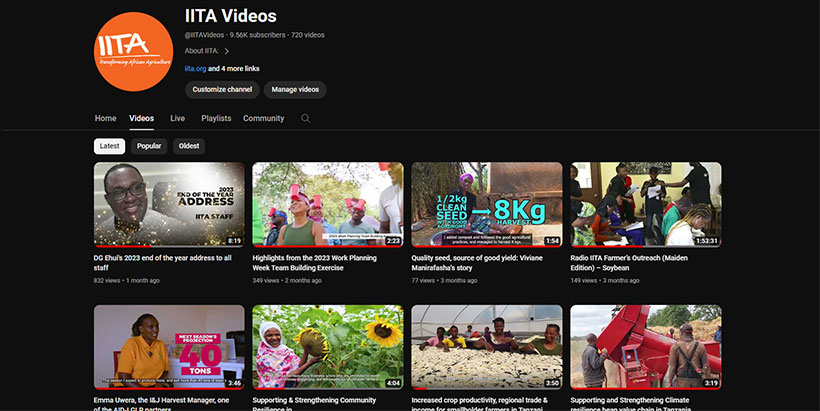Toggle the Latest sort filter chip

(x=109, y=146)
